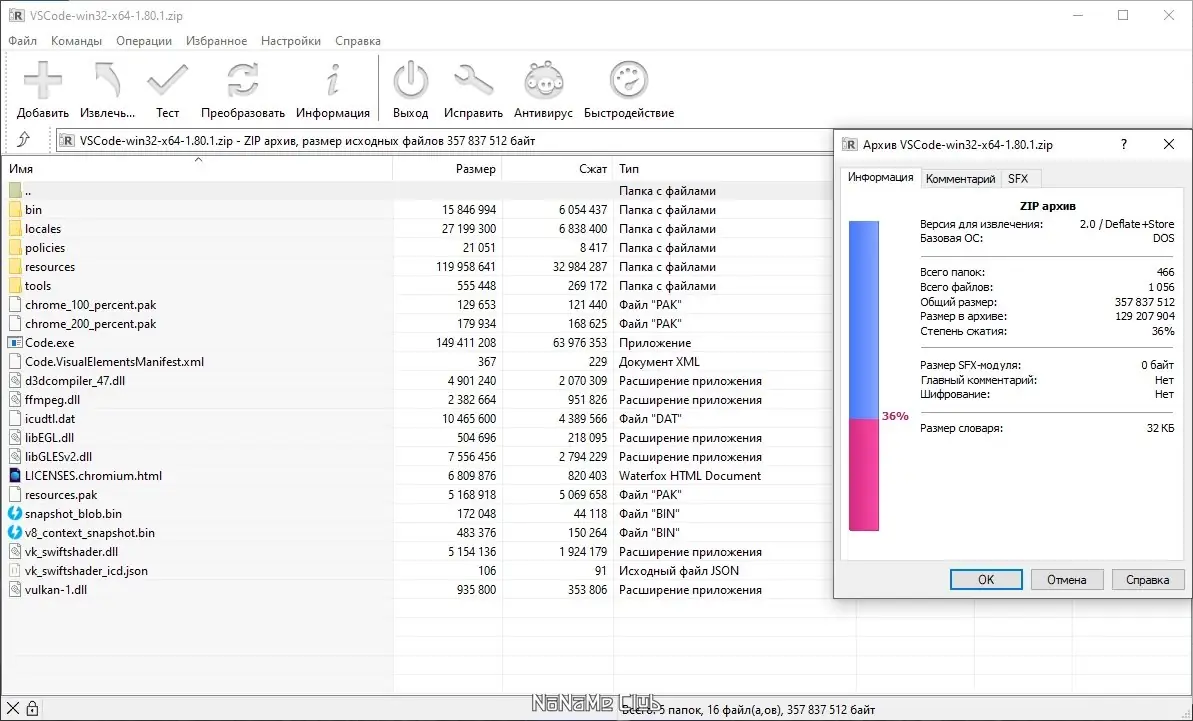Screen dimensions: 1193x721
Task: Click the Добавить (Add) toolbar icon
Action: (x=43, y=80)
